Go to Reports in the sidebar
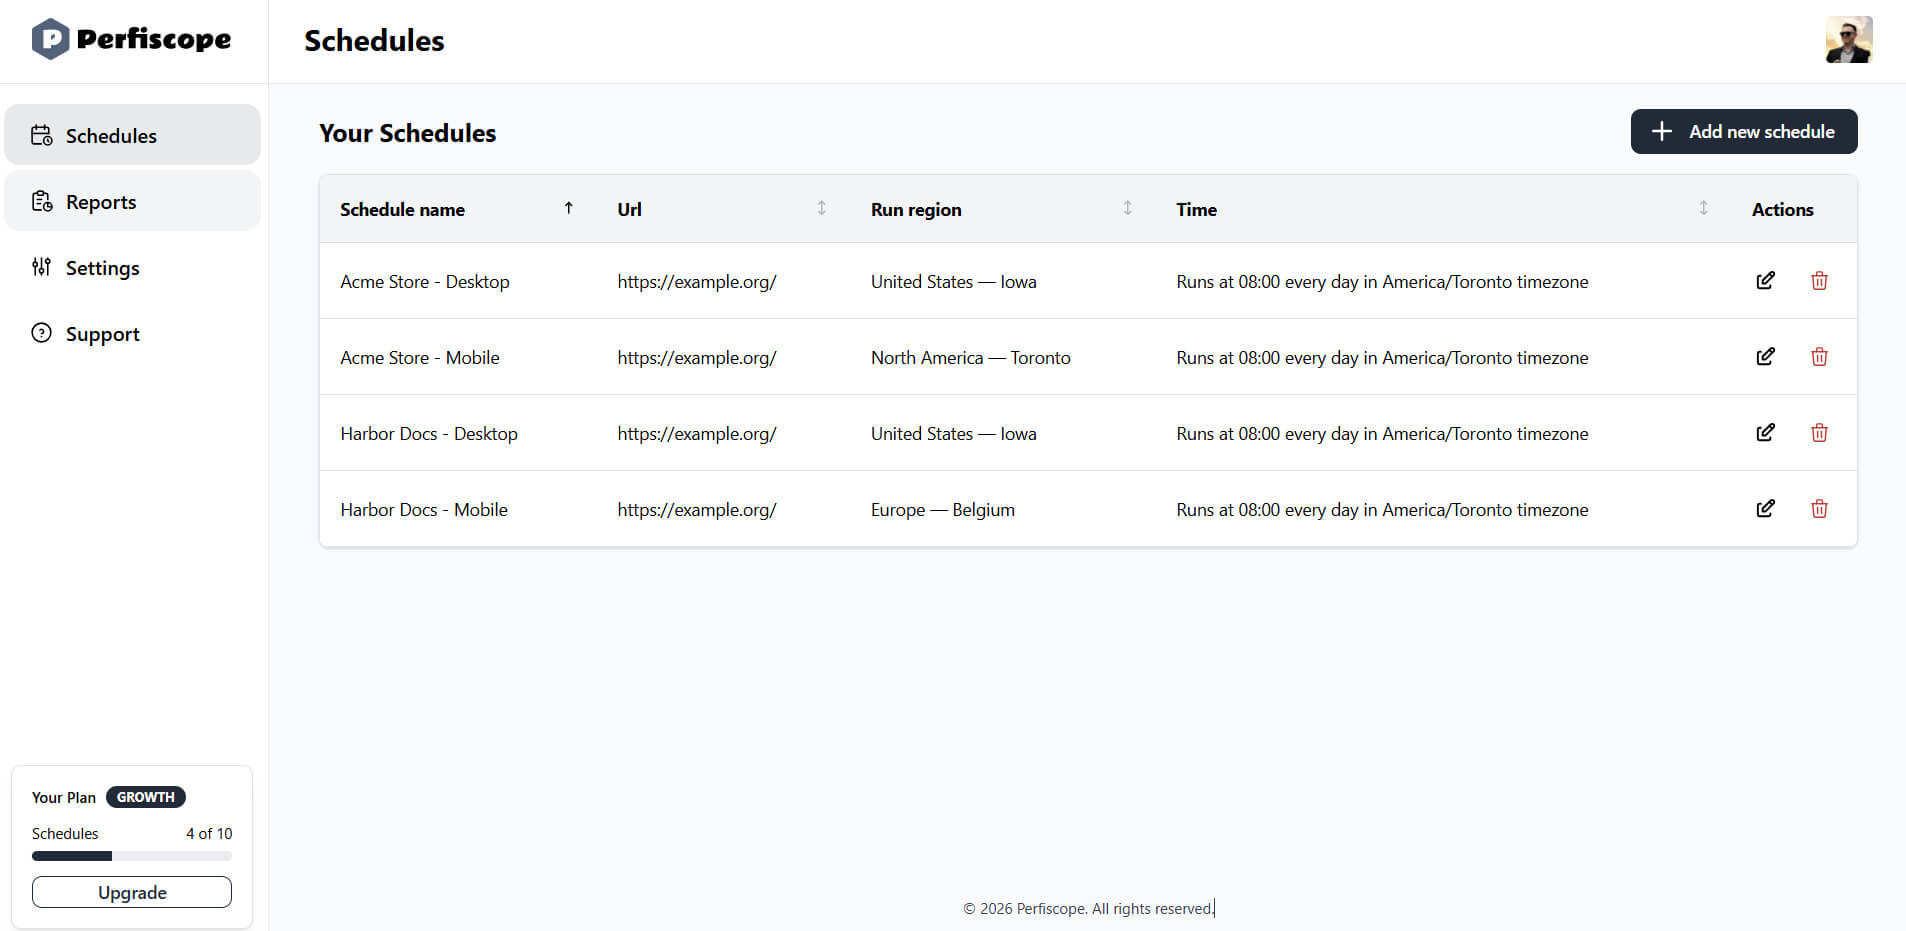The height and width of the screenshot is (931, 1906). (x=132, y=201)
